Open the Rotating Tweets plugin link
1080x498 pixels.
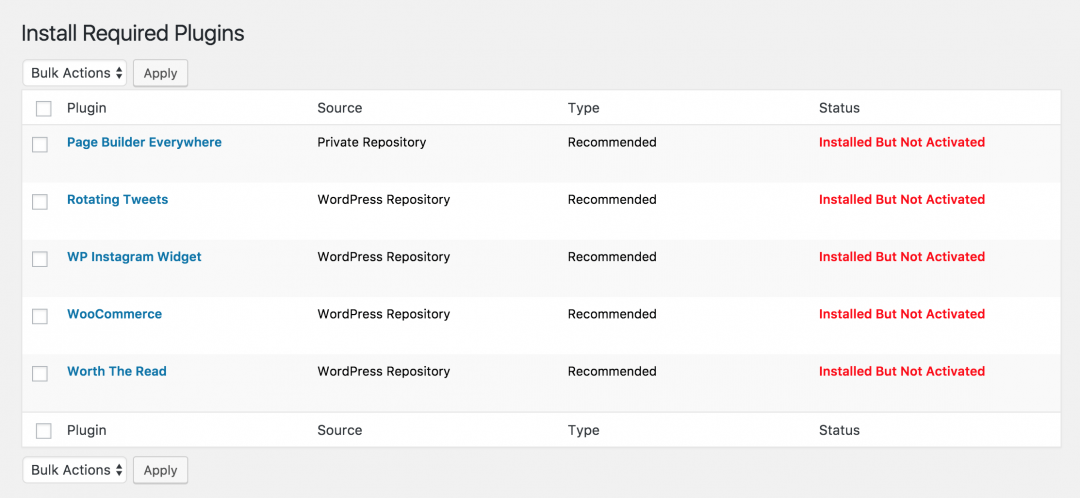click(x=117, y=200)
